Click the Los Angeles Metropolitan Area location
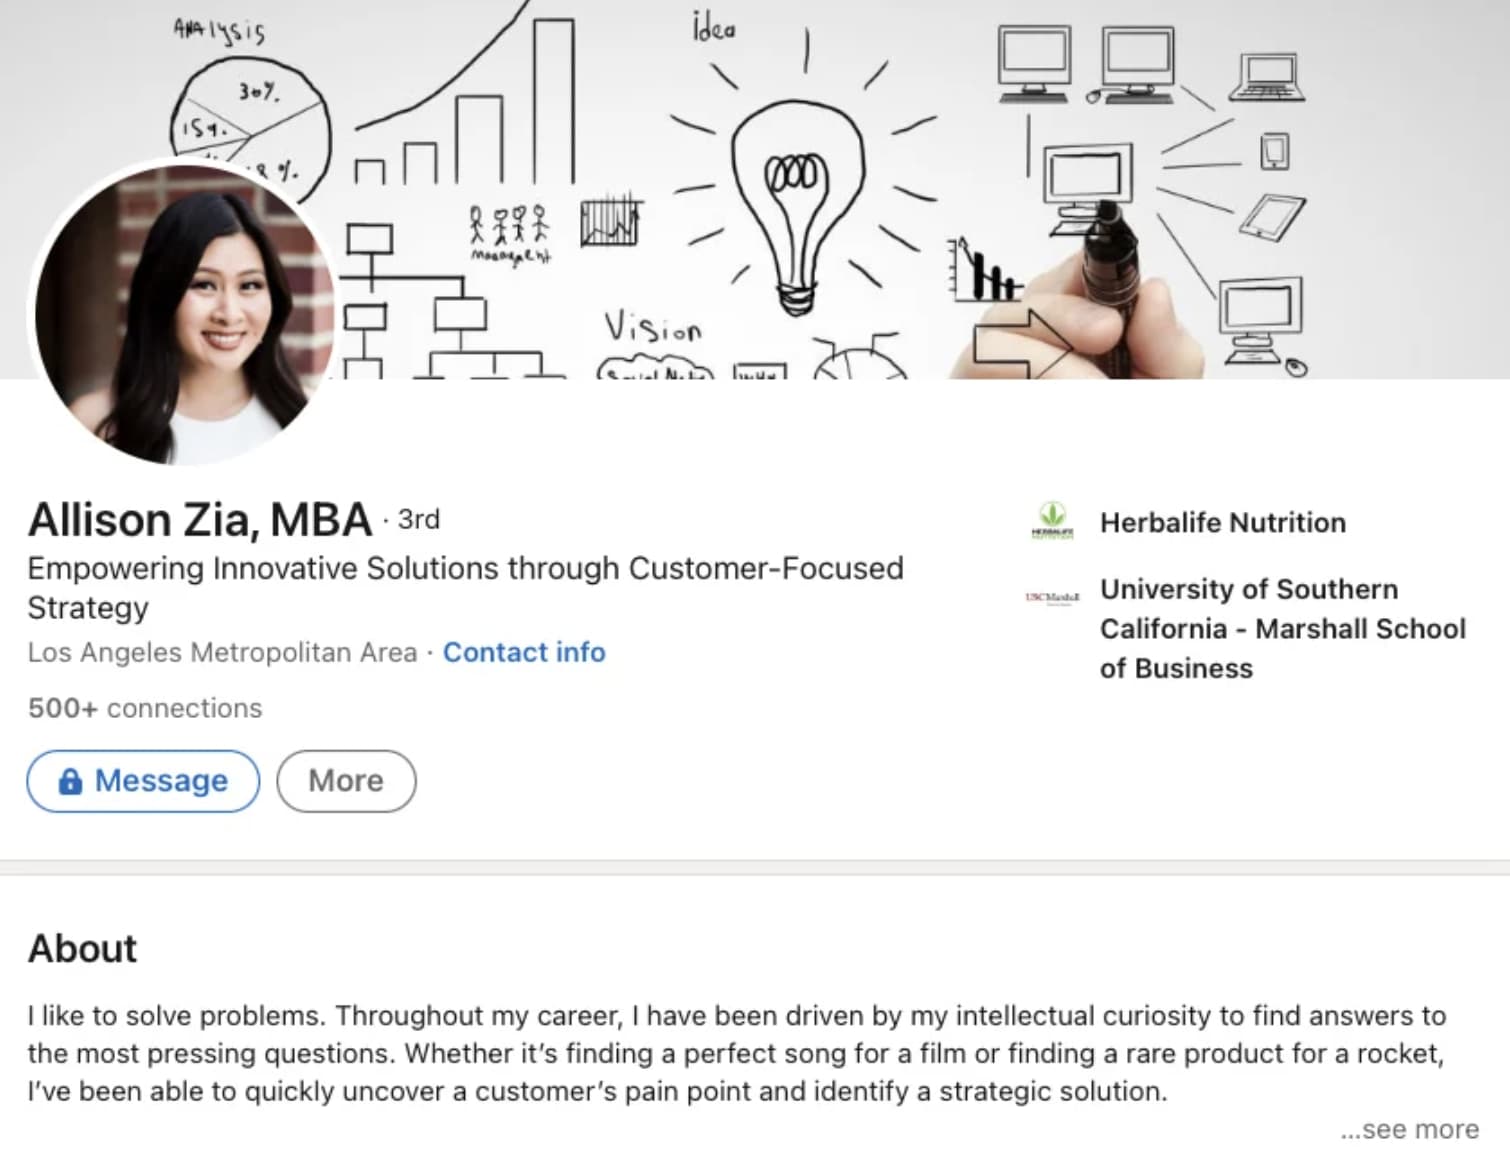Screen dimensions: 1510x1154 click(x=222, y=652)
